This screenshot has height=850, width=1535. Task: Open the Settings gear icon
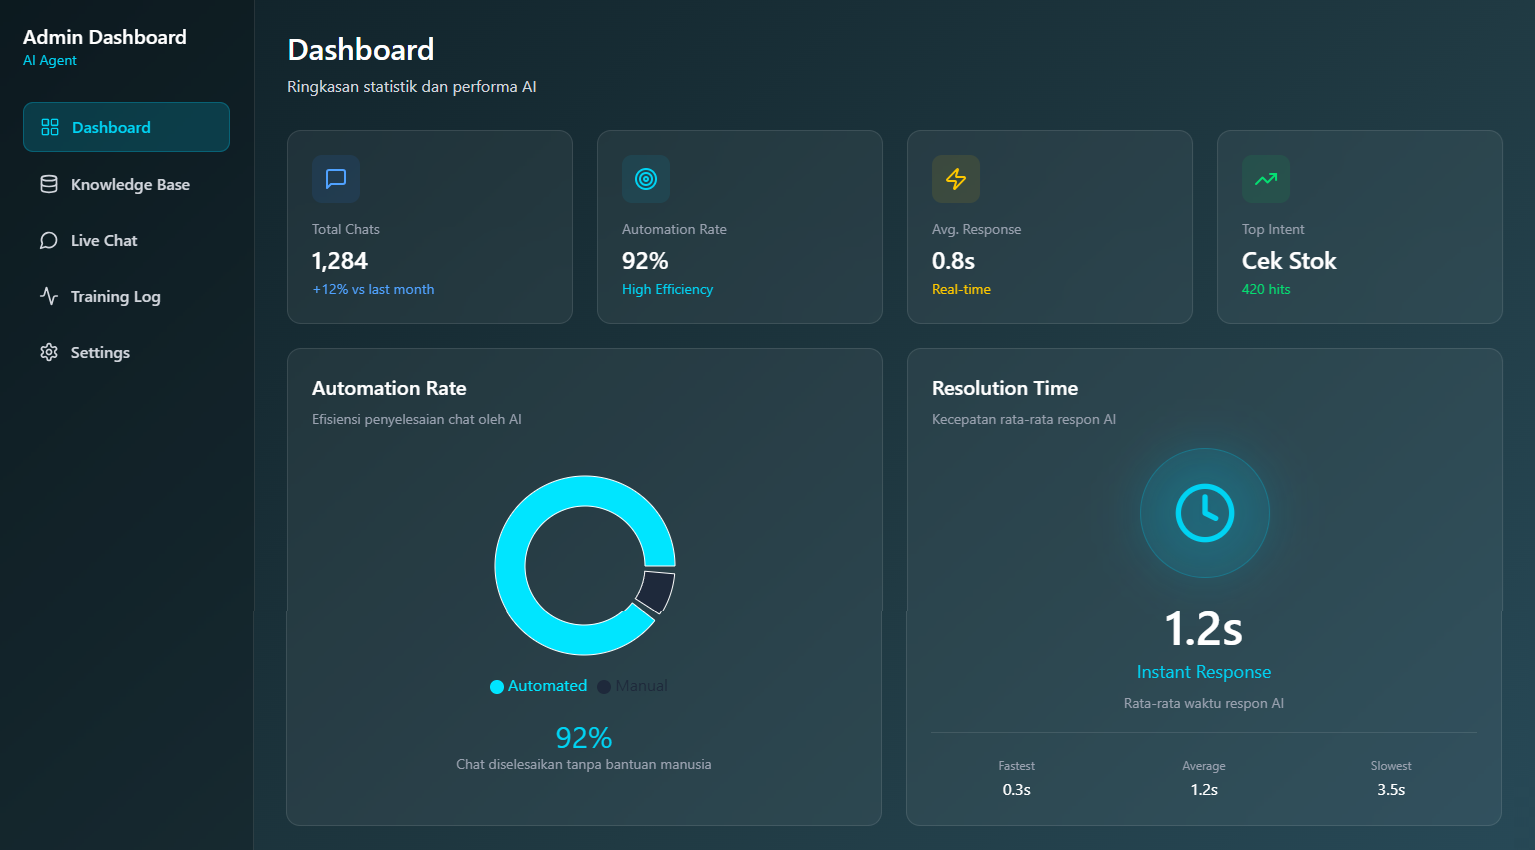[x=48, y=352]
